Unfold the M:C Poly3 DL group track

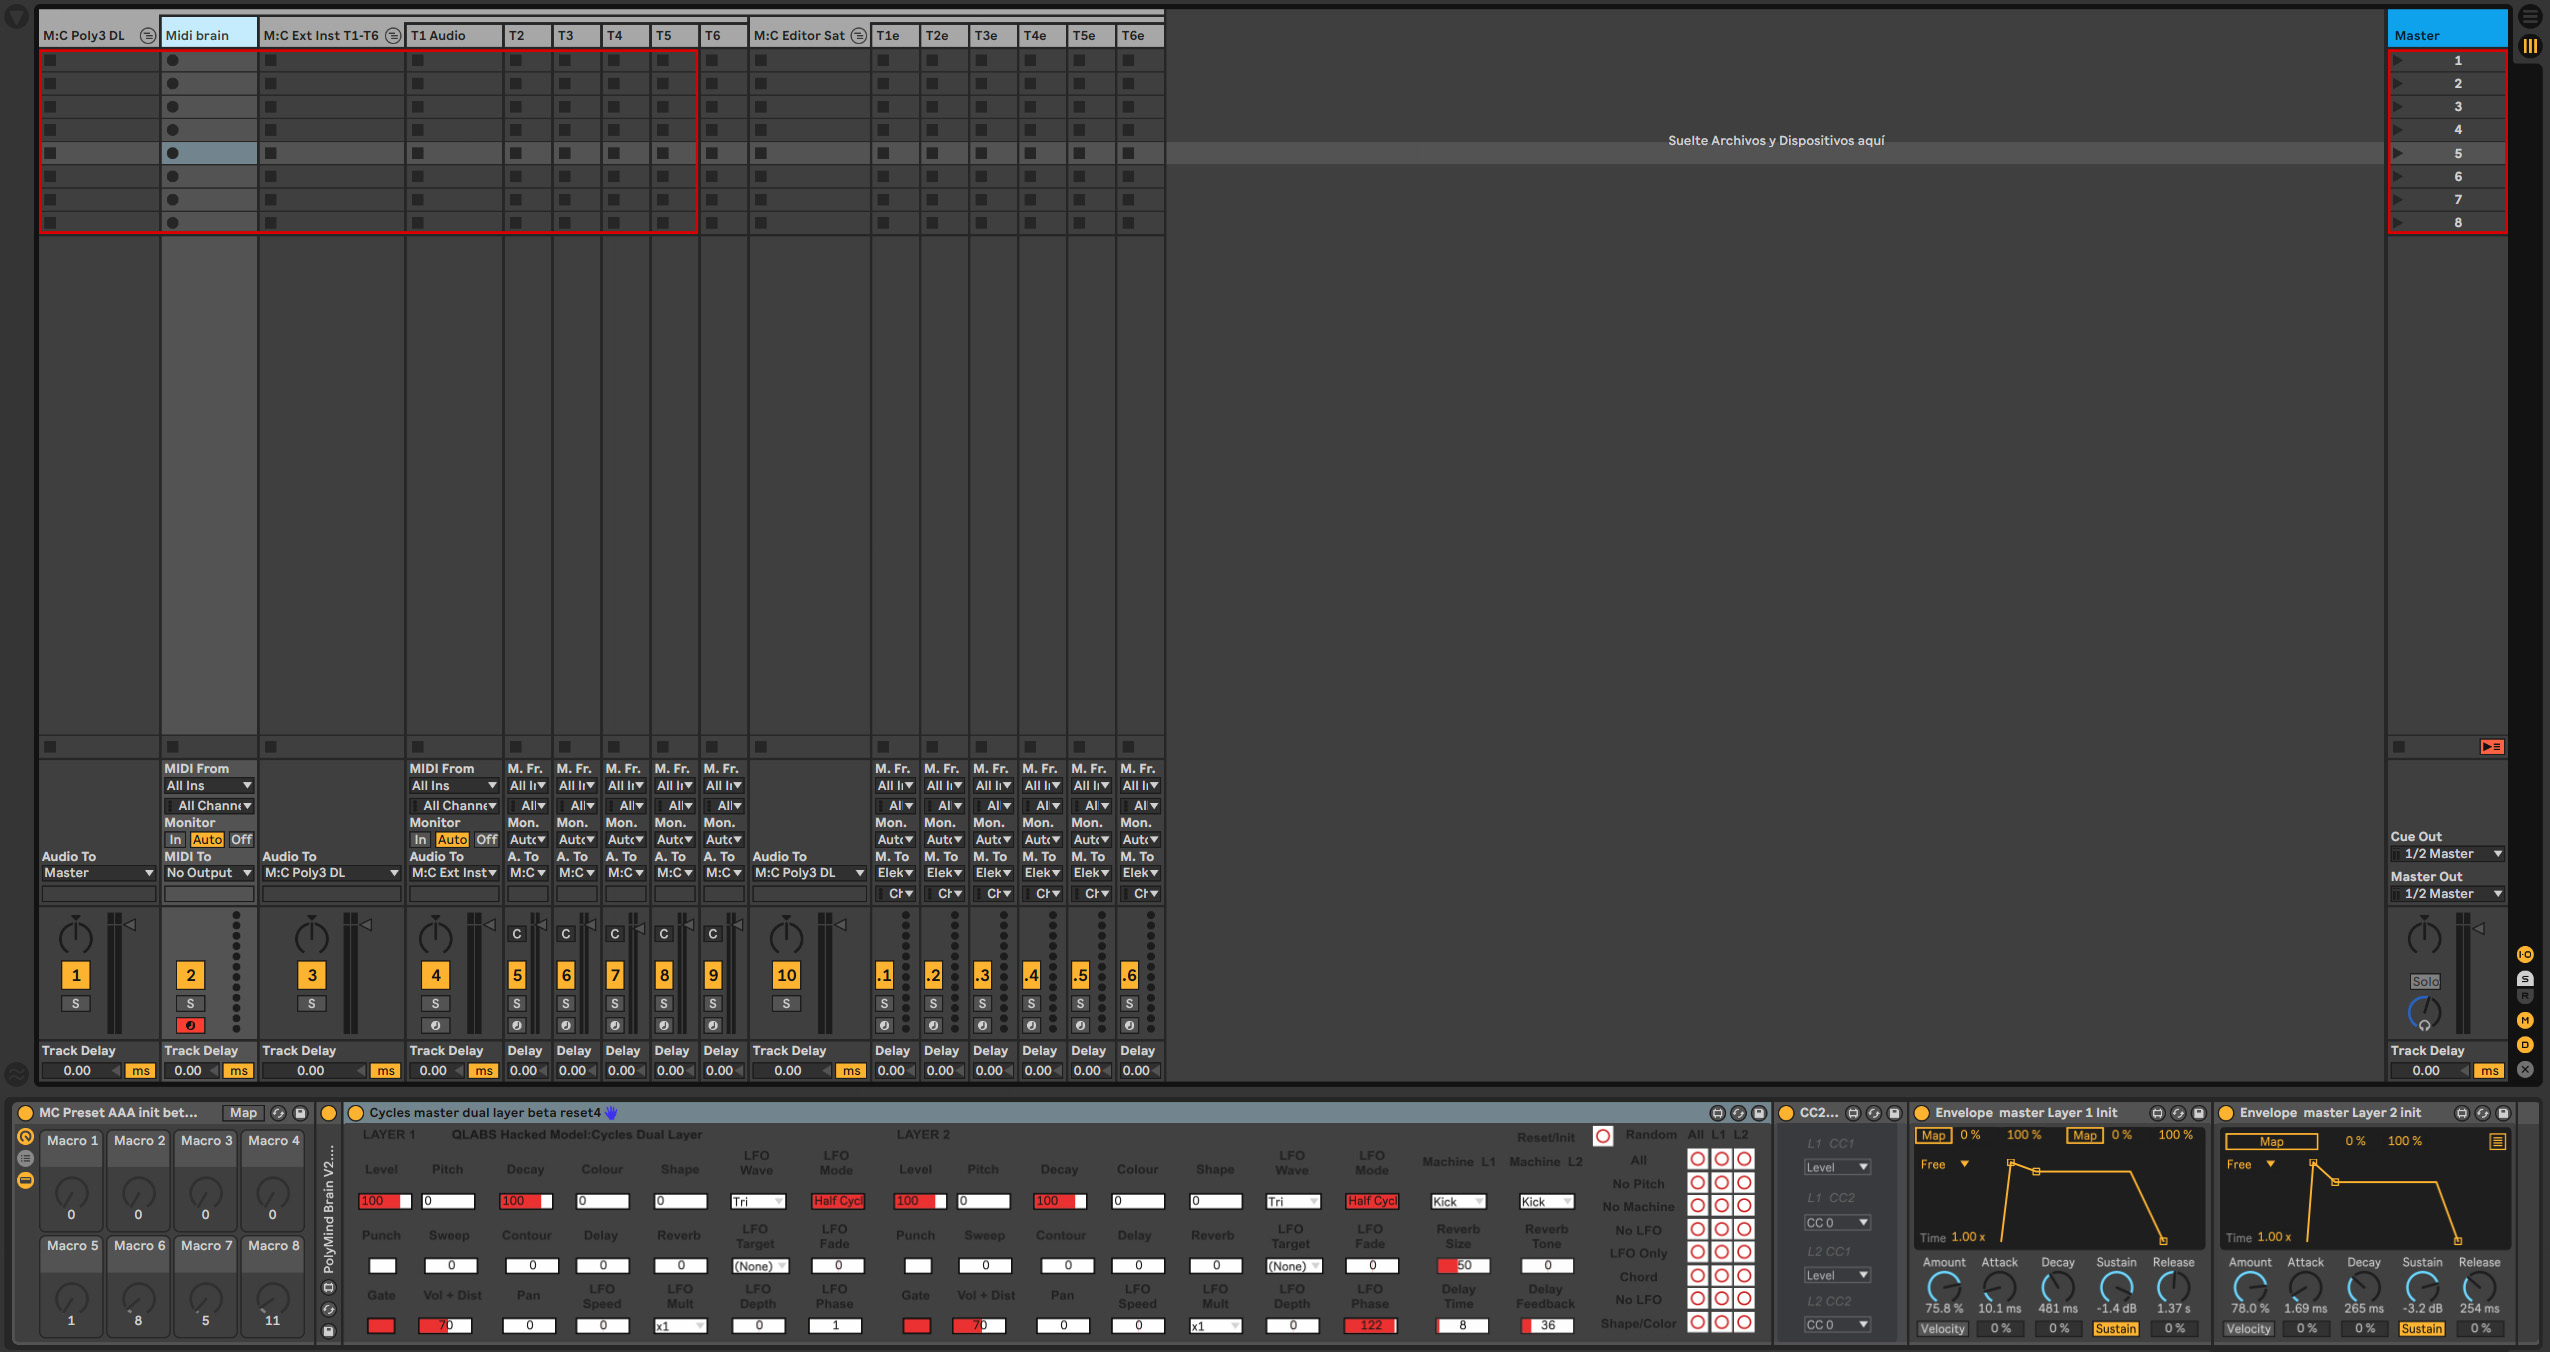tap(147, 36)
